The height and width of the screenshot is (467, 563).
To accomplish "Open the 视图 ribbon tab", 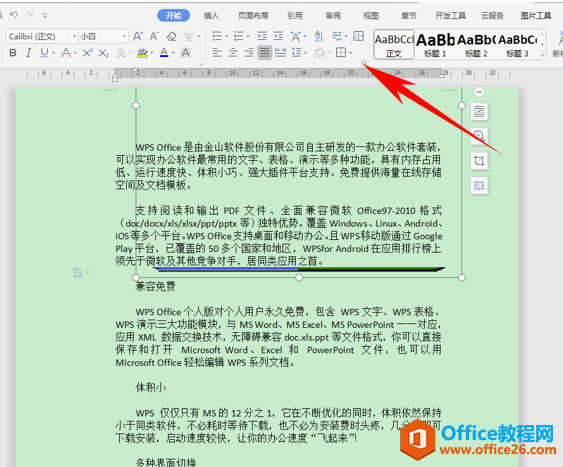I will [371, 15].
